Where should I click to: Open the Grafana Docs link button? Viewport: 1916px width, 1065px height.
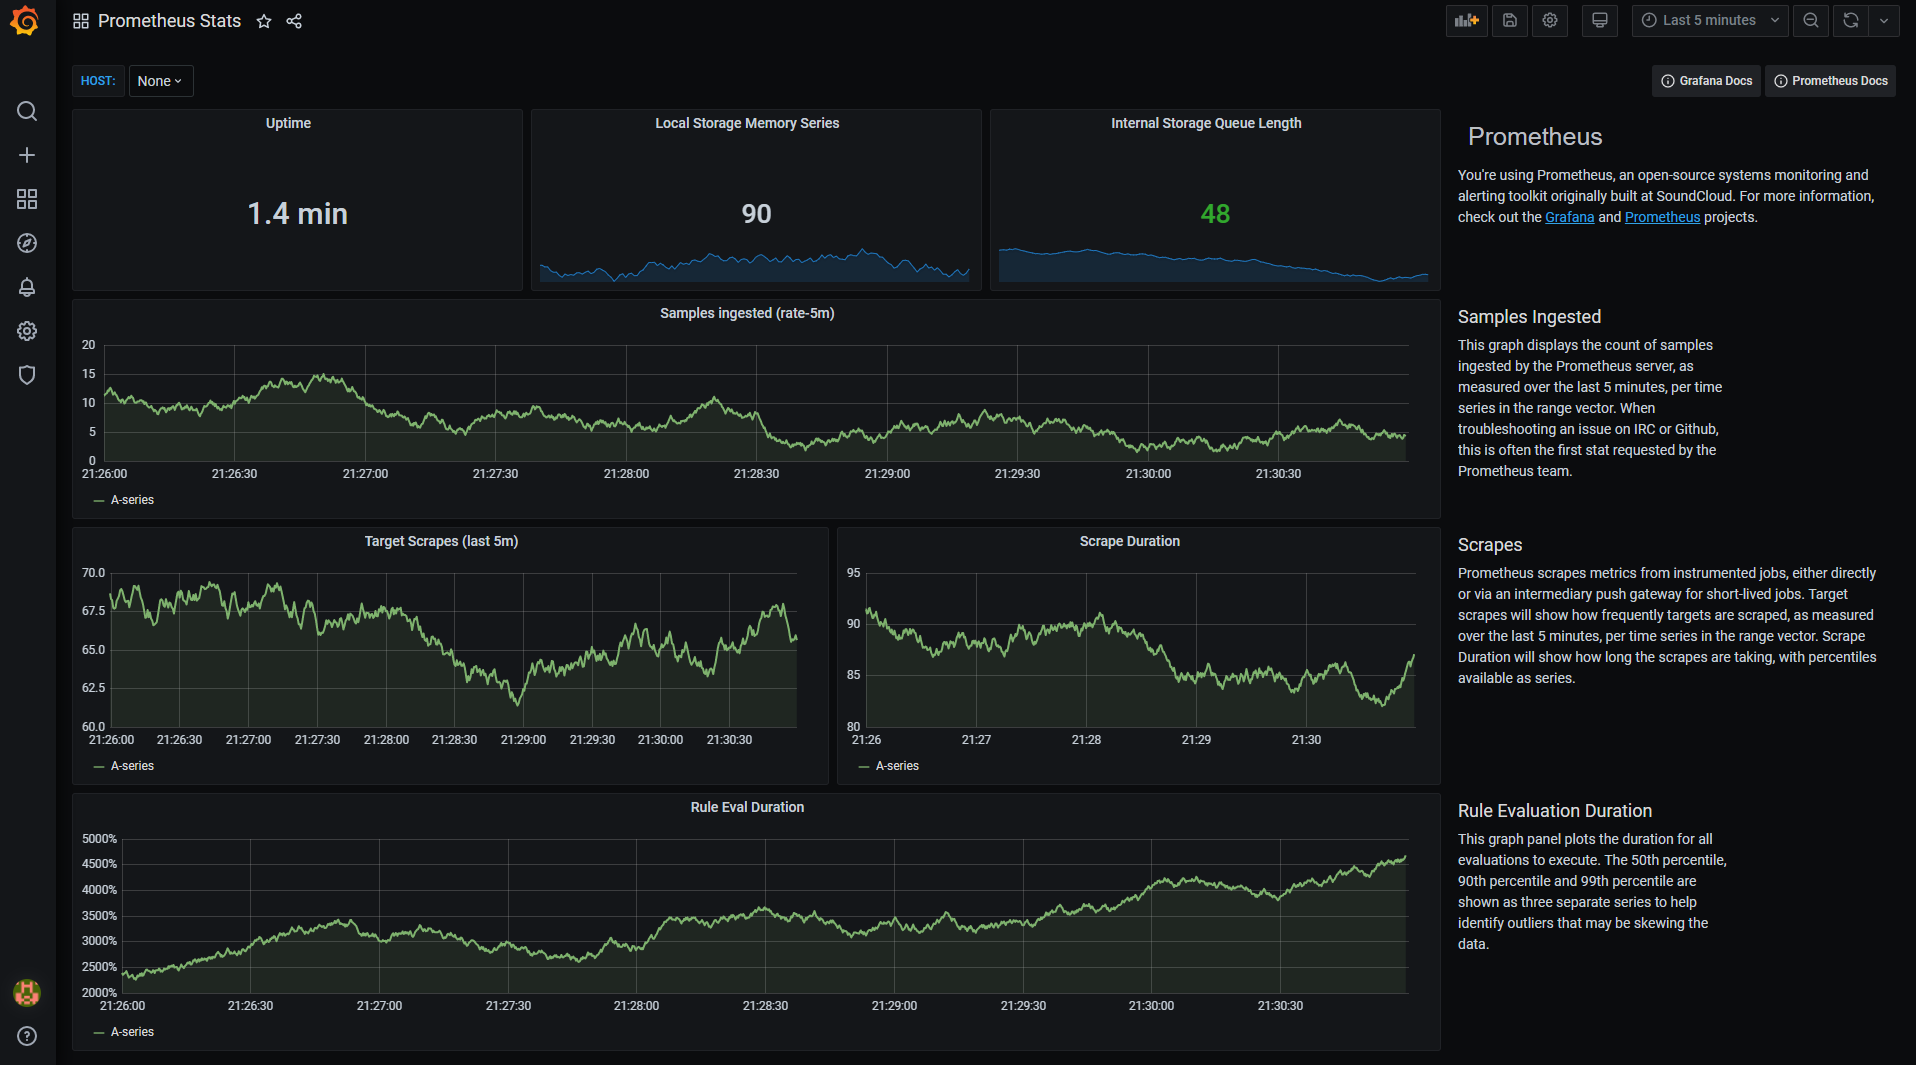point(1706,81)
